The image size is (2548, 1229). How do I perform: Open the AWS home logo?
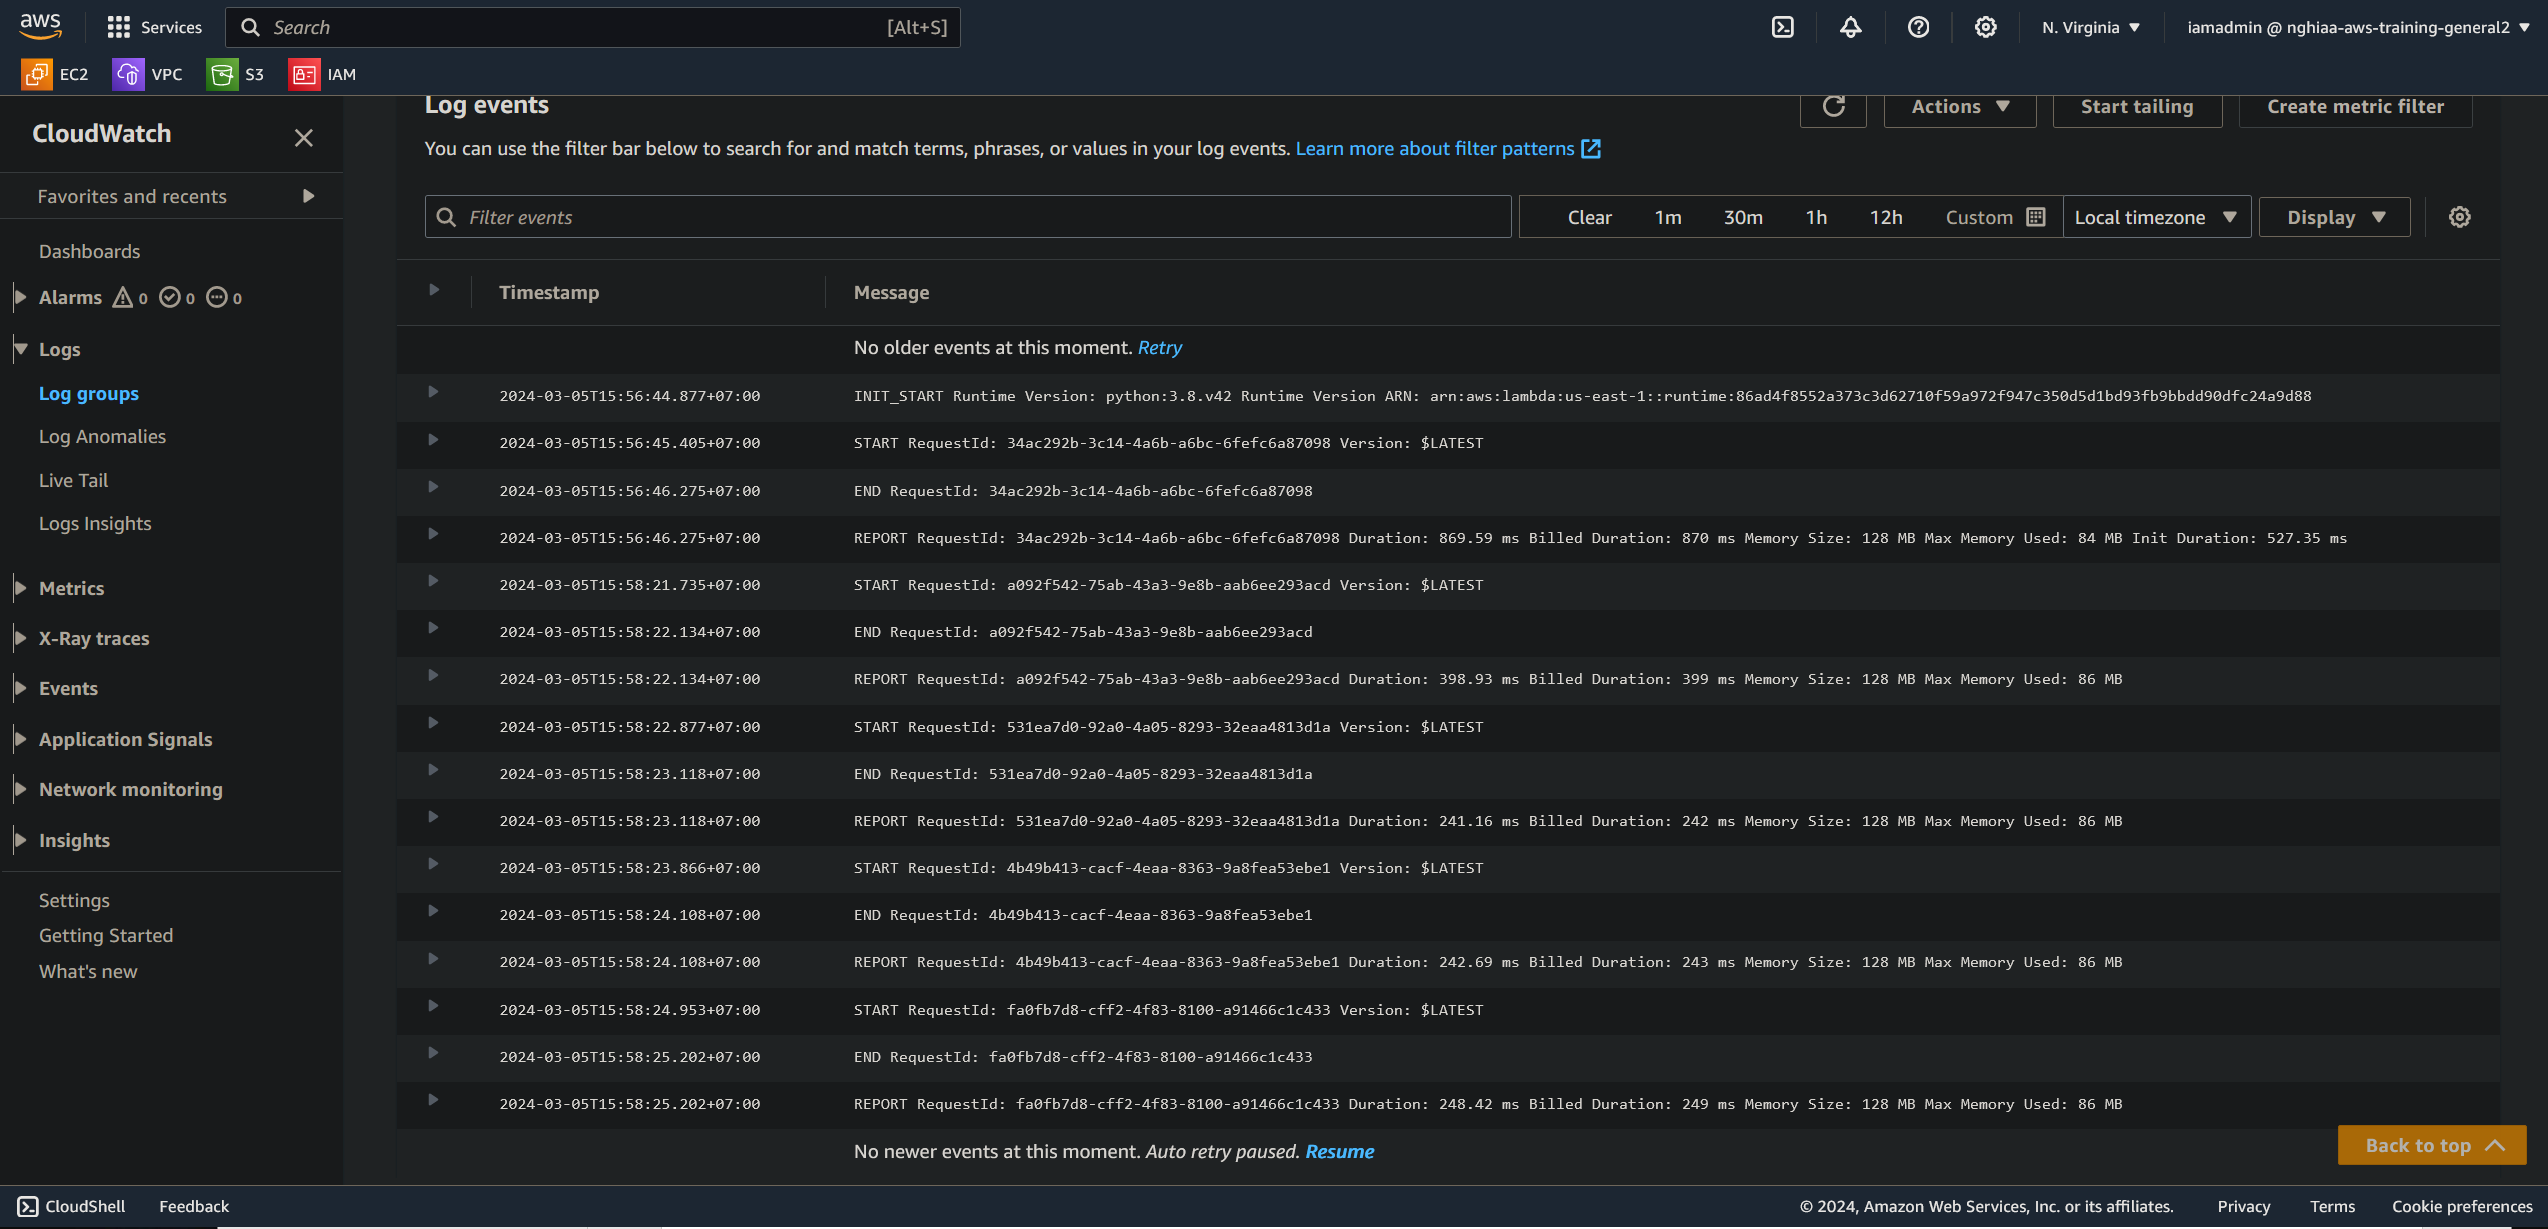[x=40, y=26]
